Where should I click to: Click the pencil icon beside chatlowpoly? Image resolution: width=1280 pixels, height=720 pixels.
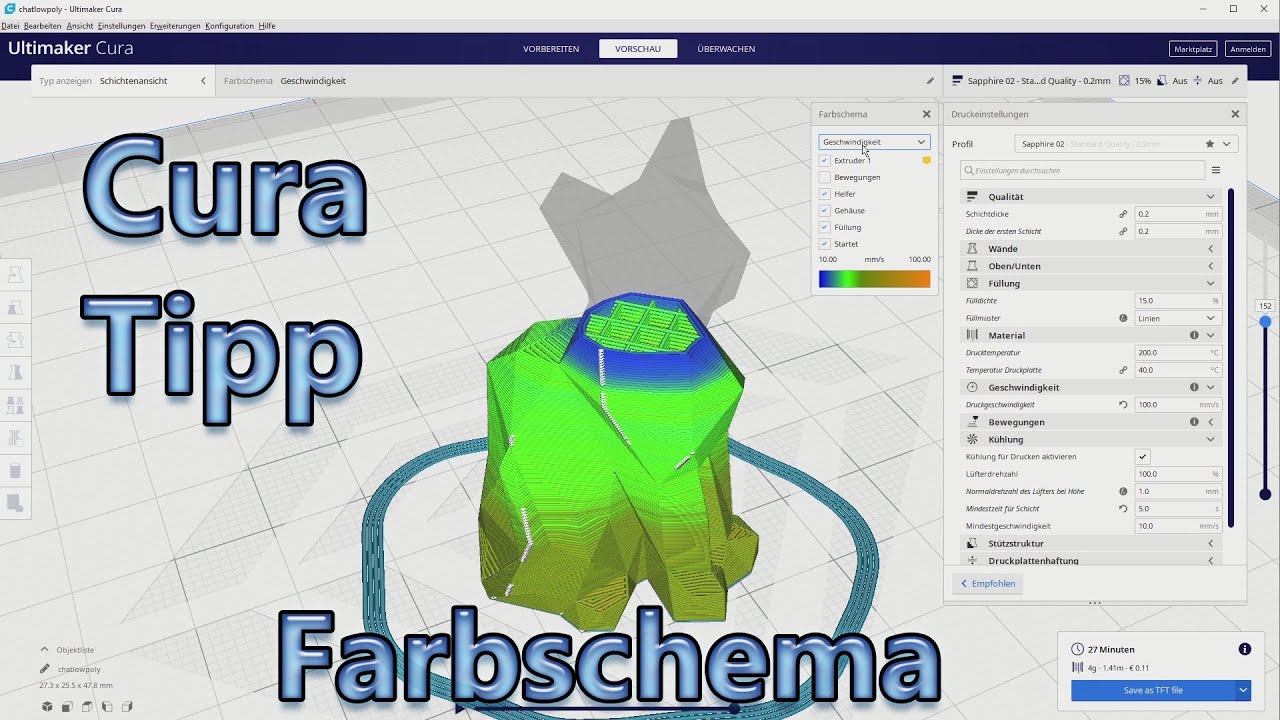pyautogui.click(x=45, y=669)
